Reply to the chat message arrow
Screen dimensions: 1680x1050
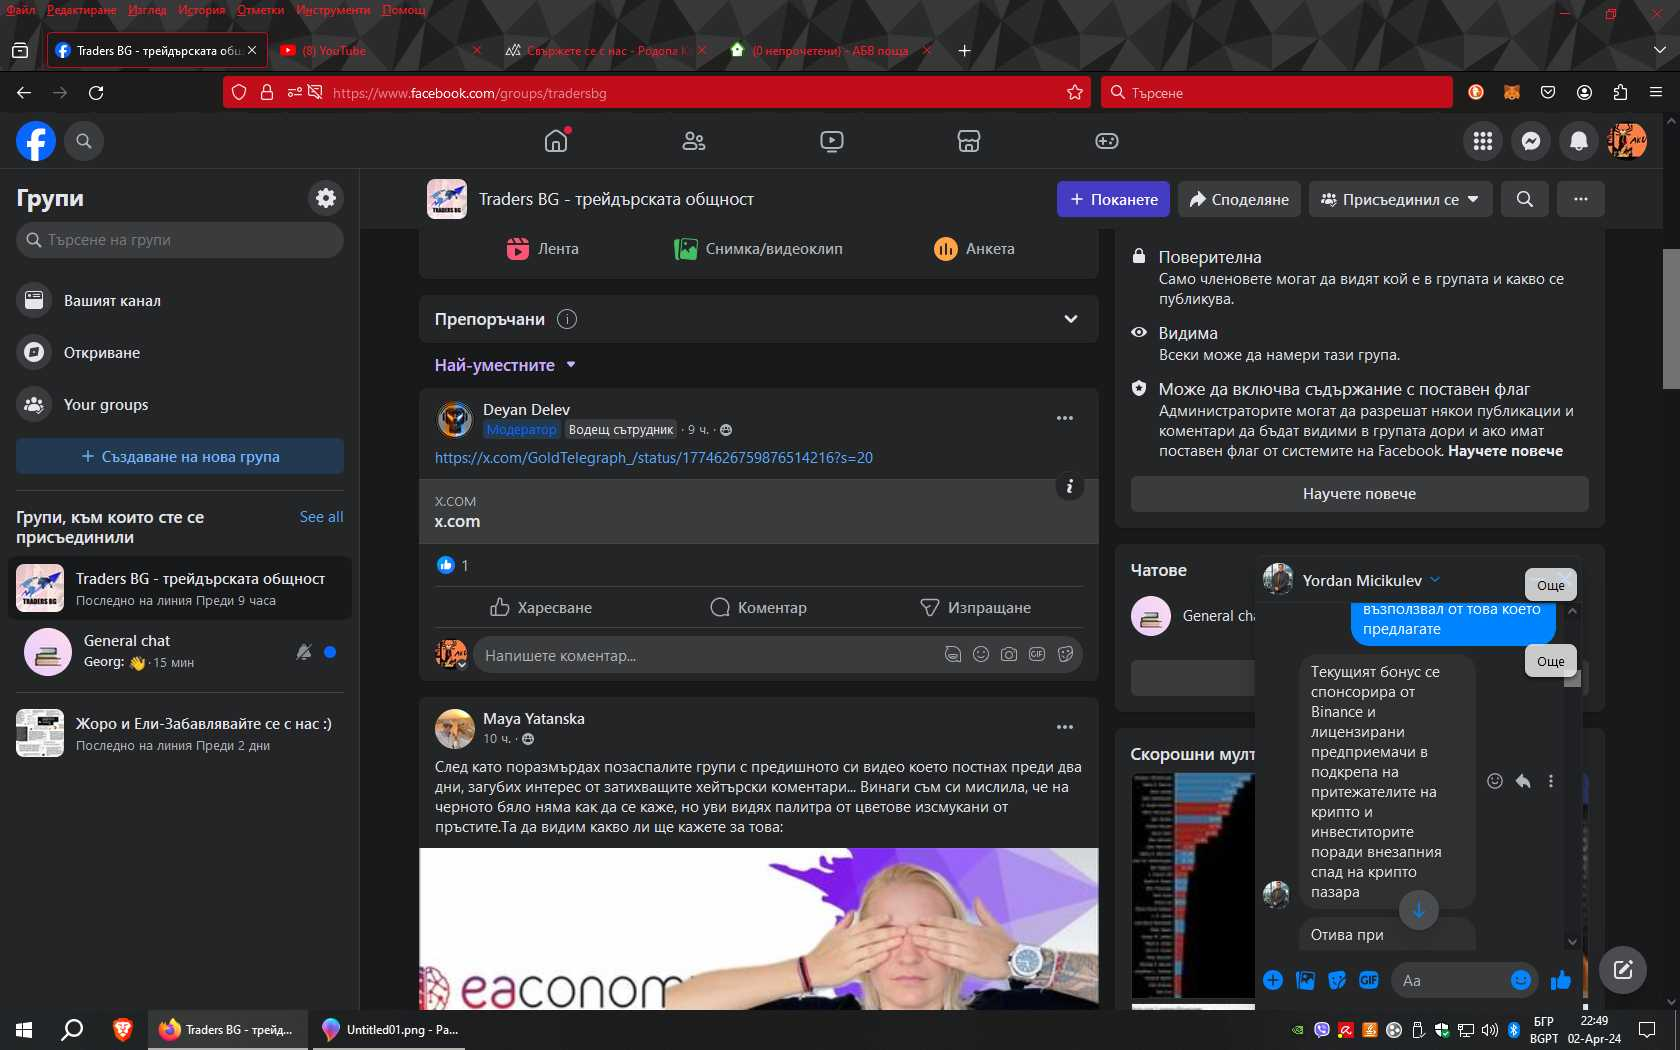click(1523, 781)
